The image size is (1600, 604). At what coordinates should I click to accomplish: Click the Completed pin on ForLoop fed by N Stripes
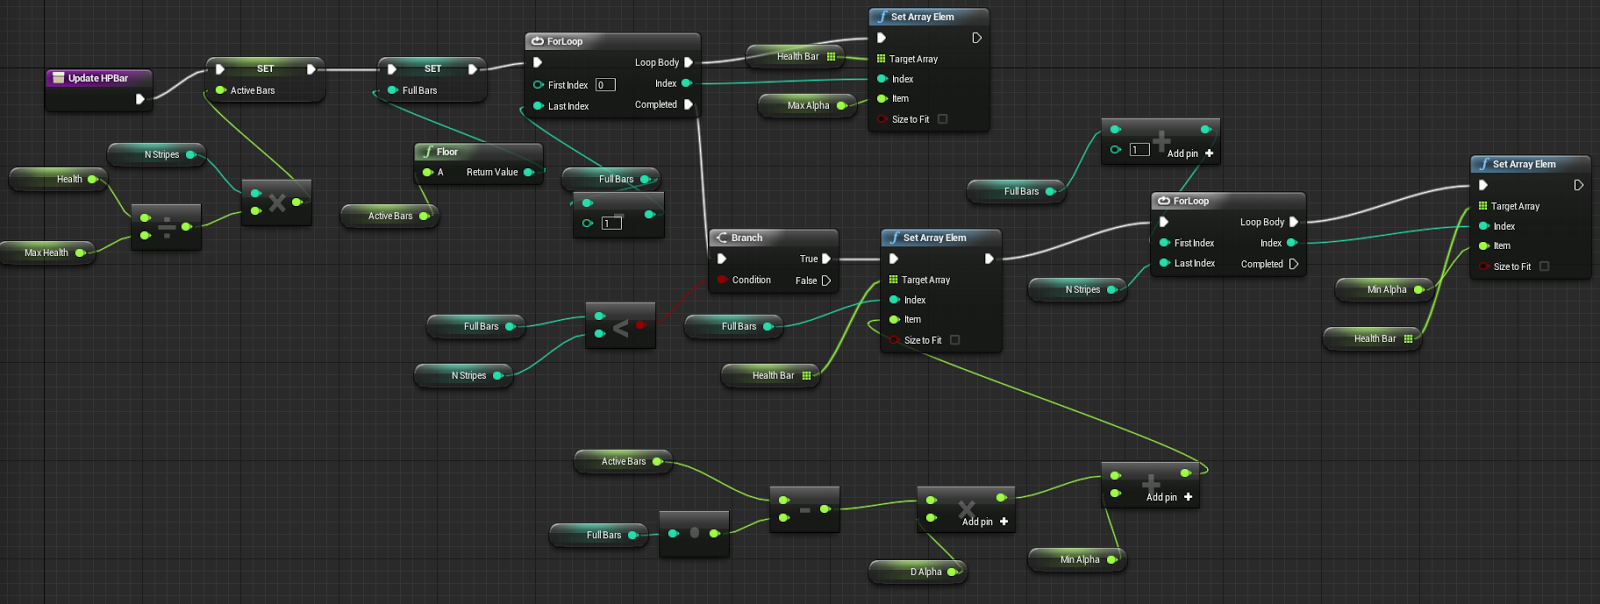point(1293,264)
